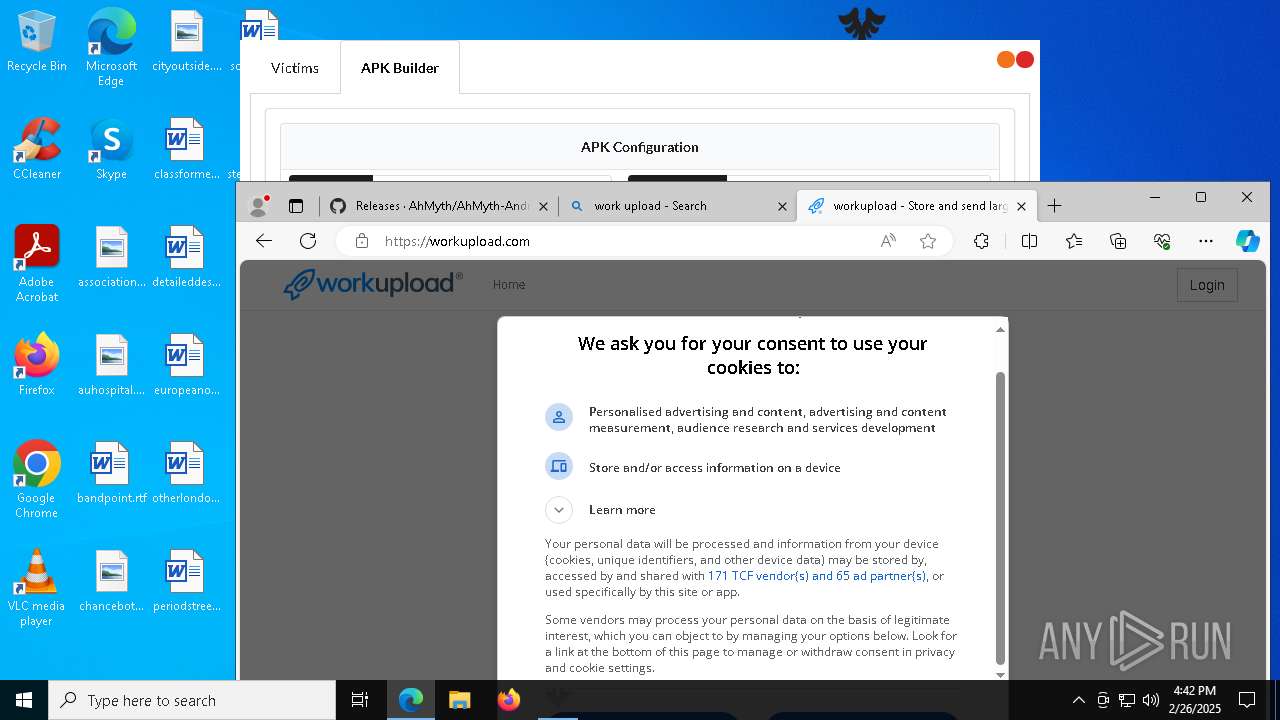Open Home link on workupload

[509, 285]
